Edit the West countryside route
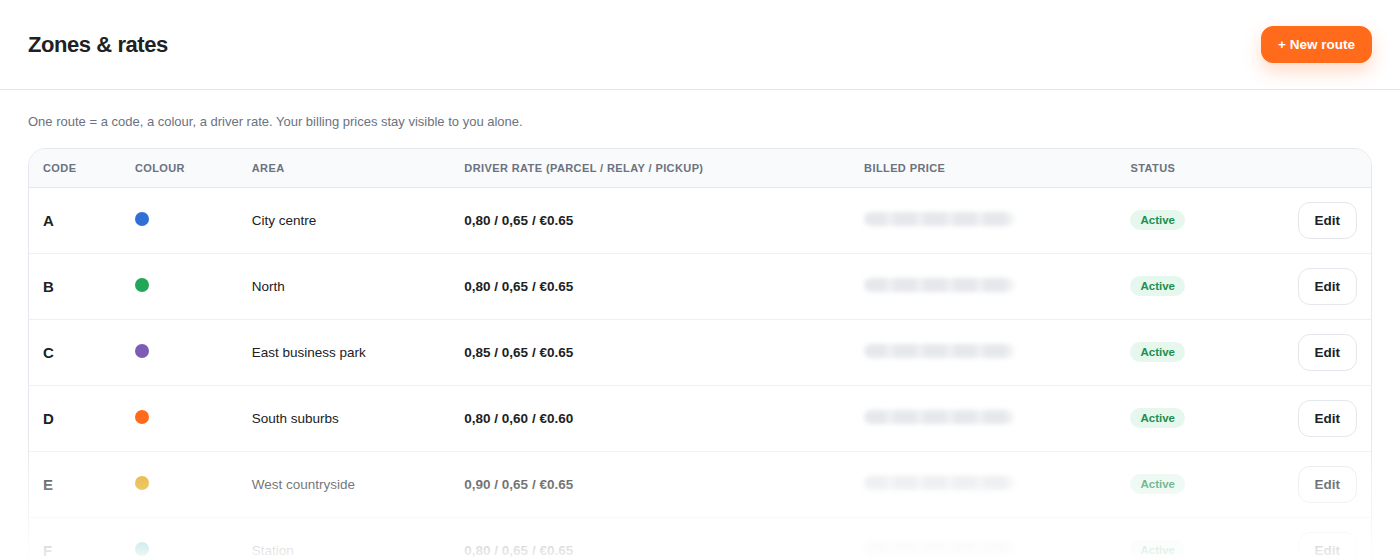 pos(1327,484)
